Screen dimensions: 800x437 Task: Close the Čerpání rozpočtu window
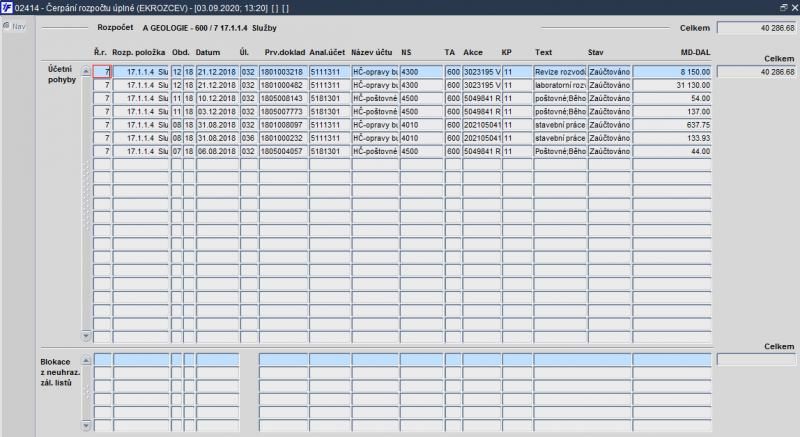[794, 7]
